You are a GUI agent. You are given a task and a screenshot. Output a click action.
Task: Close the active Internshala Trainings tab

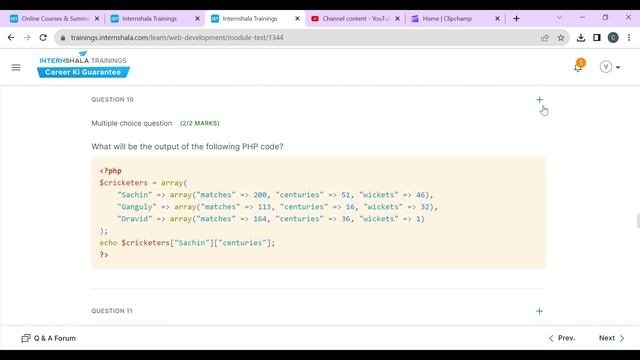tap(297, 19)
